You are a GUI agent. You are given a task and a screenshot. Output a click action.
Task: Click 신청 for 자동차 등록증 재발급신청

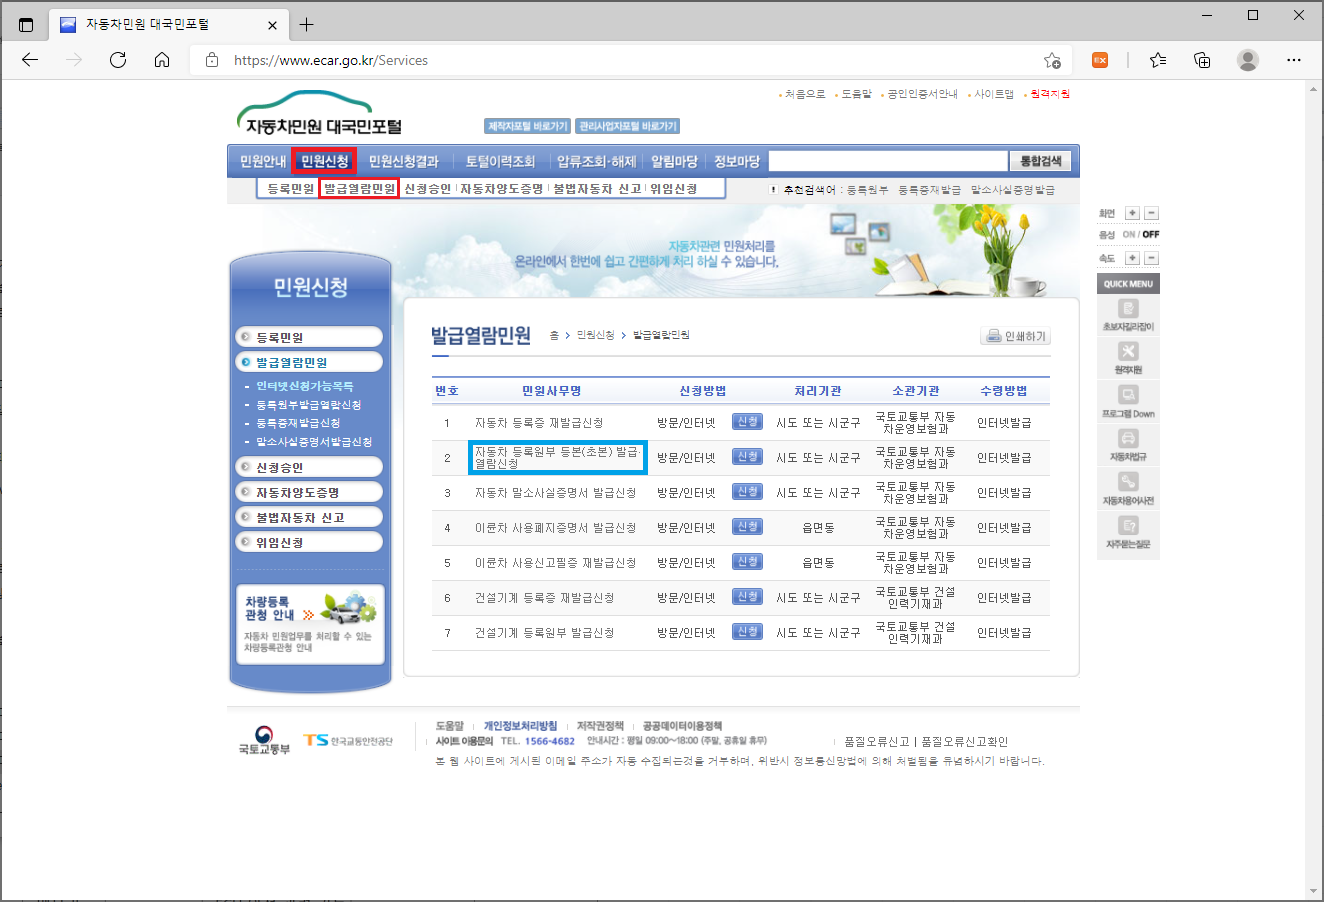(x=747, y=422)
